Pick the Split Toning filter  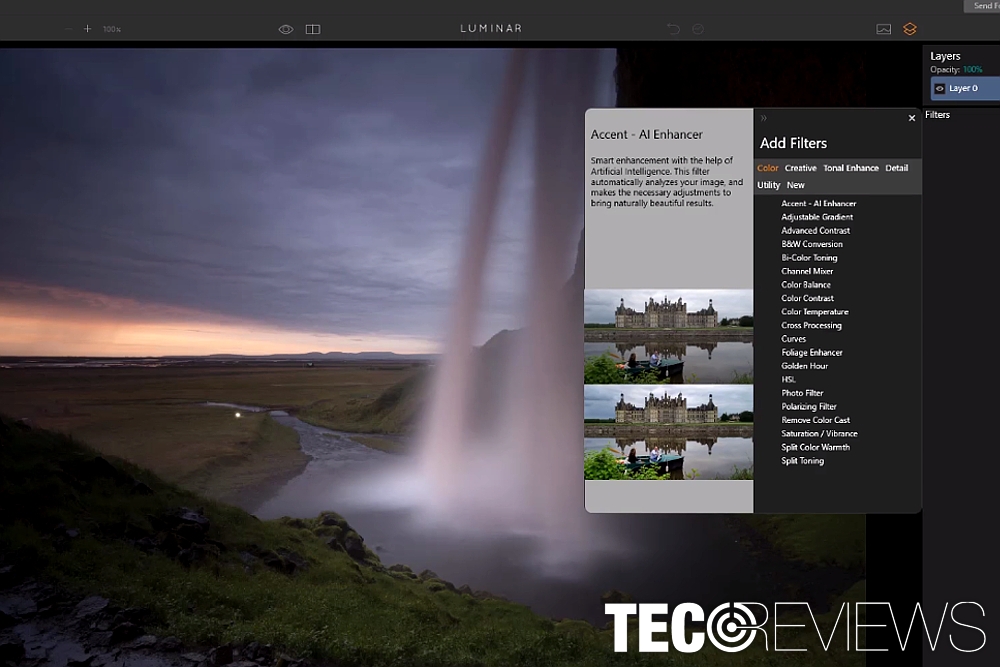click(x=802, y=461)
